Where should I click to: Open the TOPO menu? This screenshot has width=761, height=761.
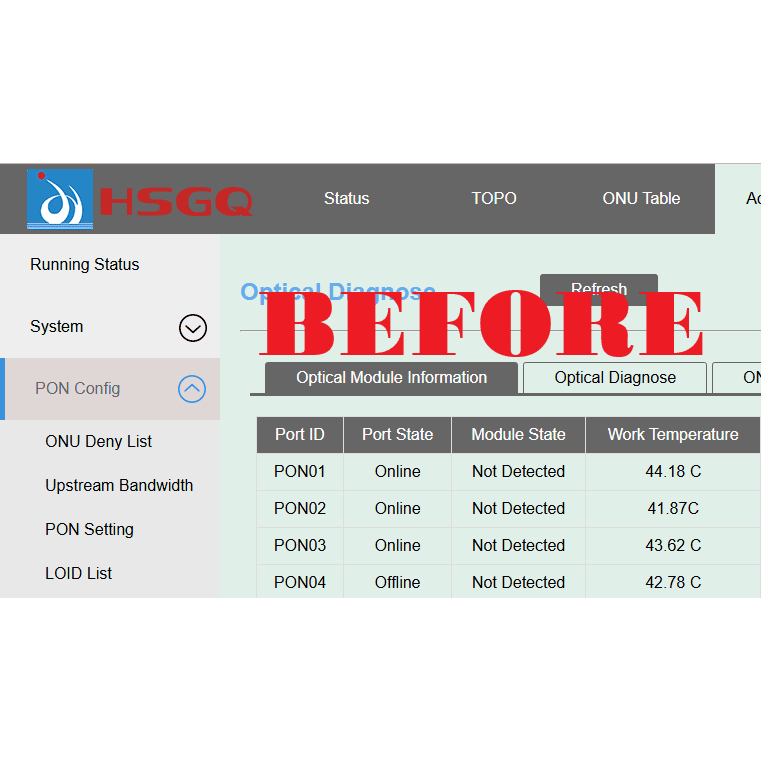coord(494,199)
